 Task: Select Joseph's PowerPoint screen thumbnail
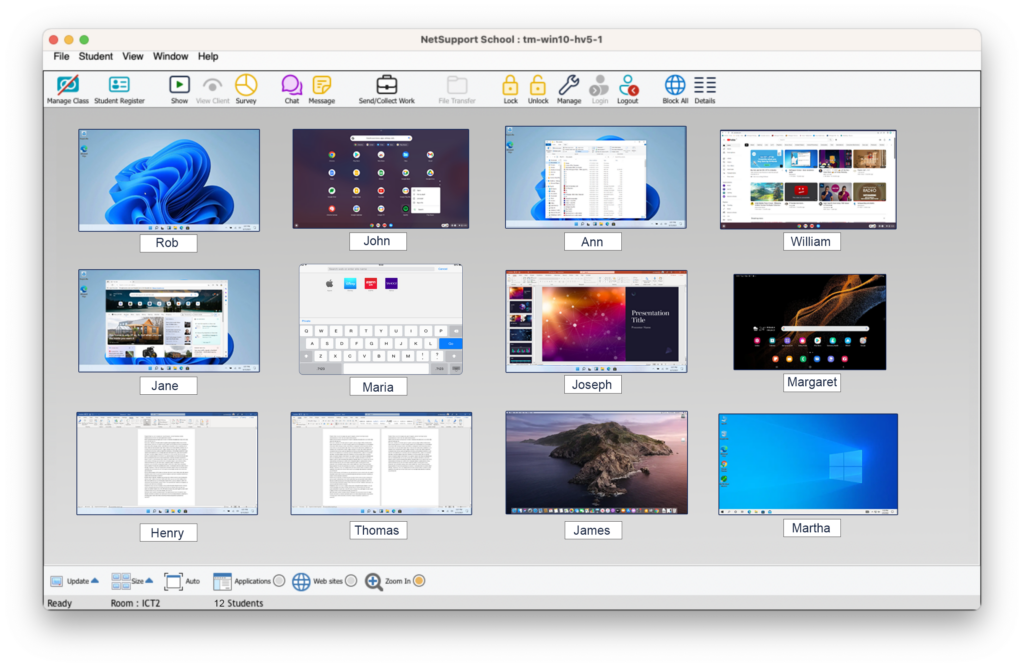tap(595, 321)
